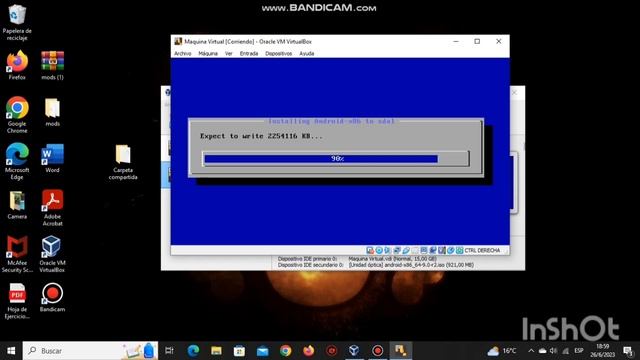
Task: Click the hard disk activity status icon
Action: tap(370, 250)
